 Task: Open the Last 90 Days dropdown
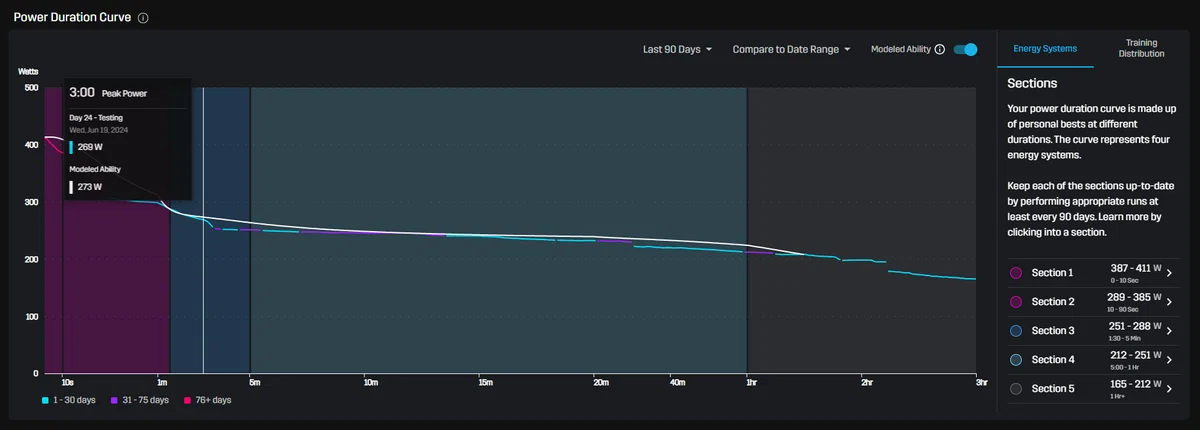678,49
